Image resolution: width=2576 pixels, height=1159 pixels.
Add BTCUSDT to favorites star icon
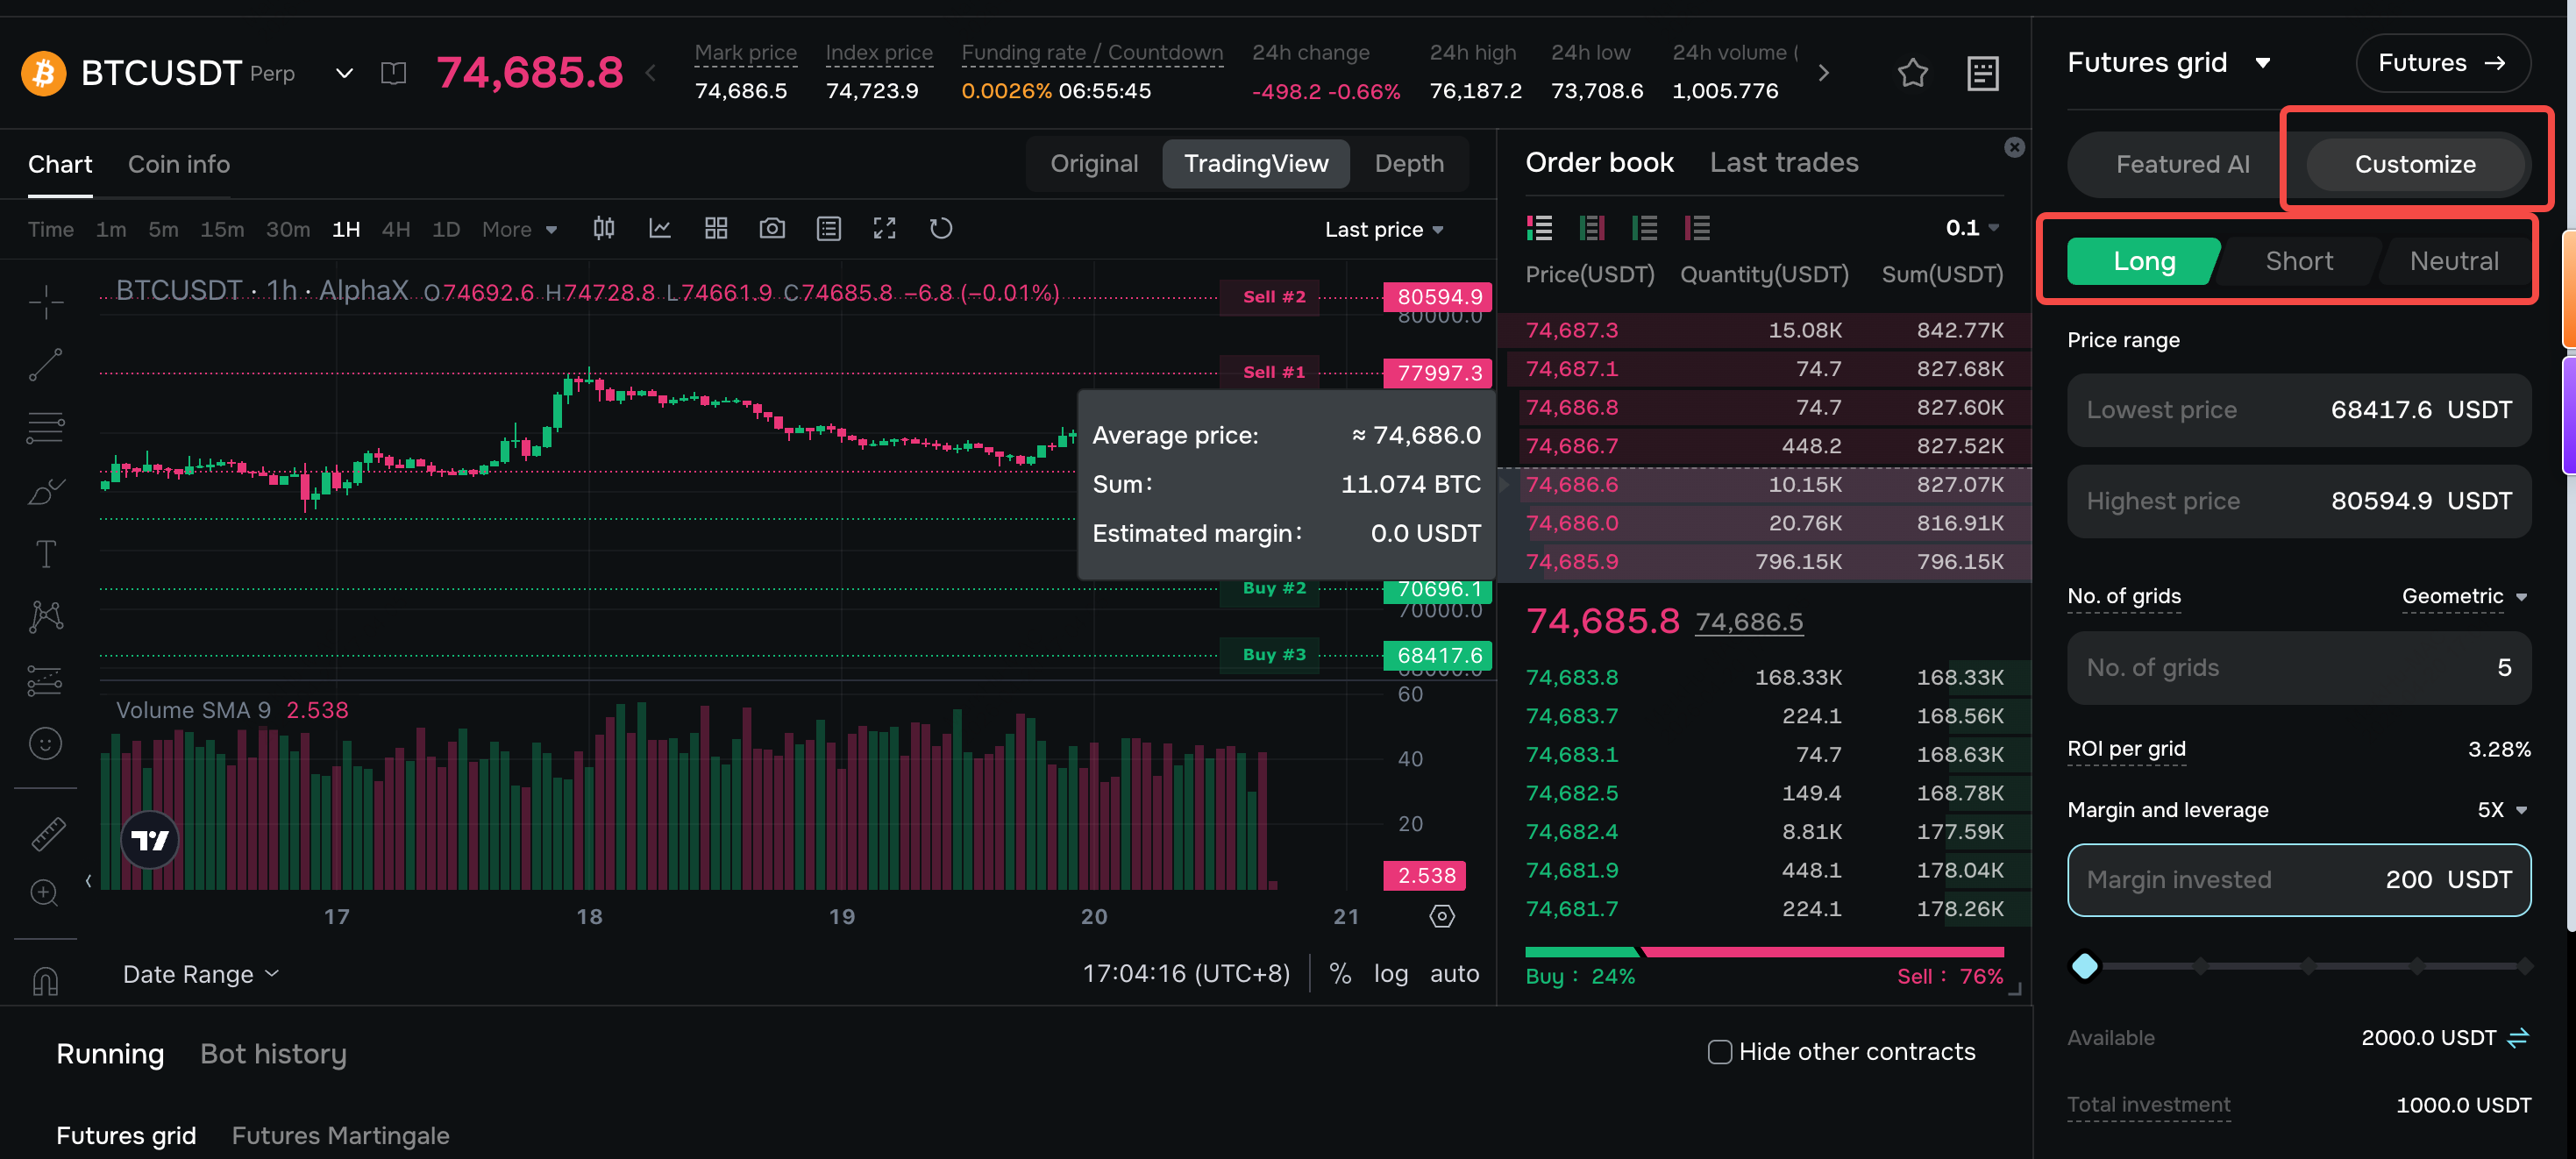click(1912, 73)
